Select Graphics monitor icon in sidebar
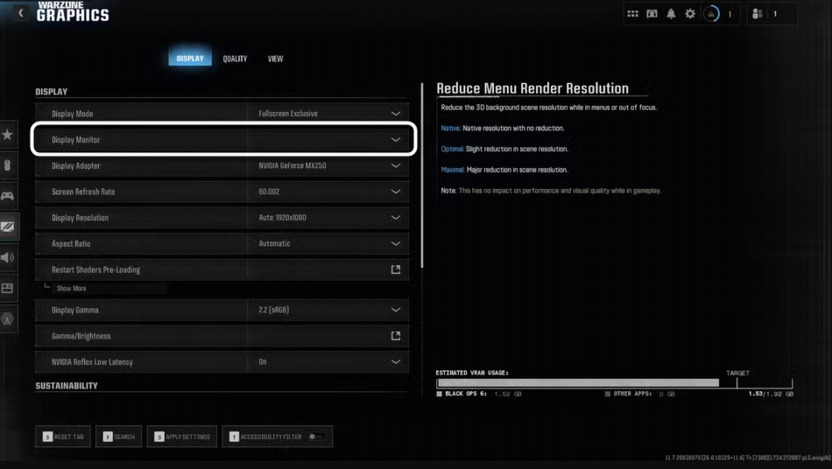The image size is (832, 469). 7,227
